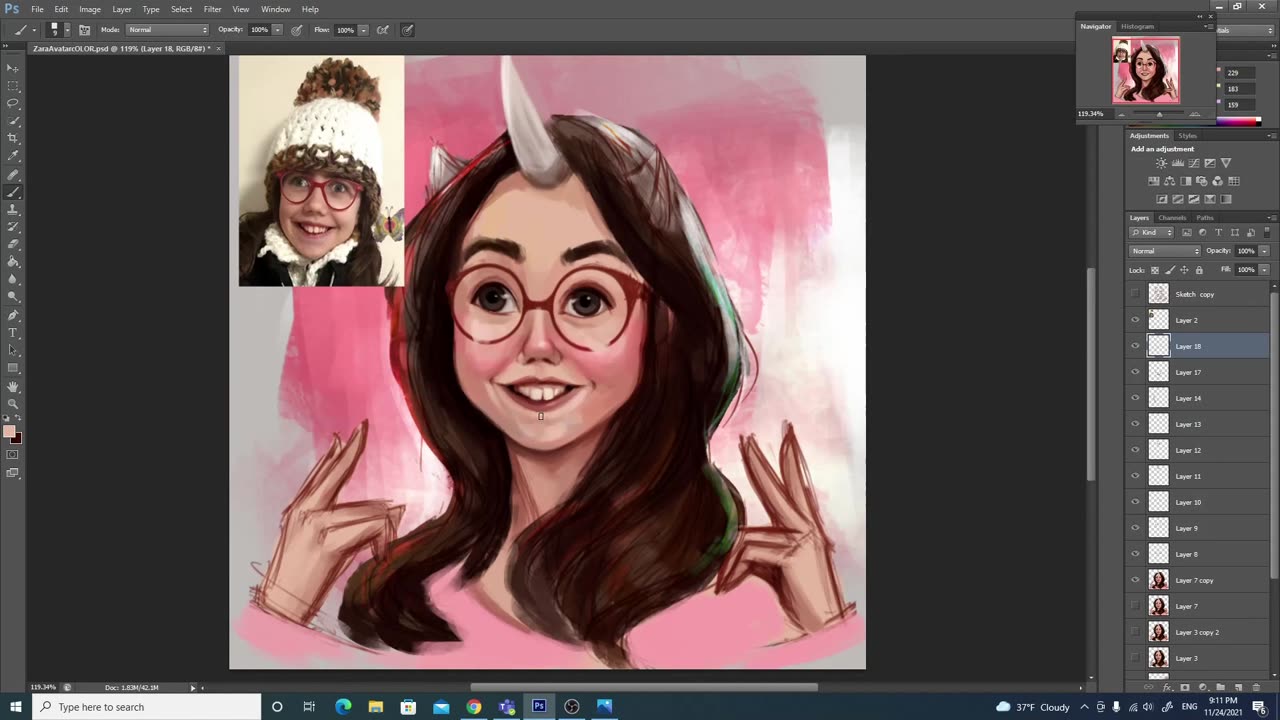Select the Eyedropper tool
The image size is (1280, 720).
(x=13, y=156)
